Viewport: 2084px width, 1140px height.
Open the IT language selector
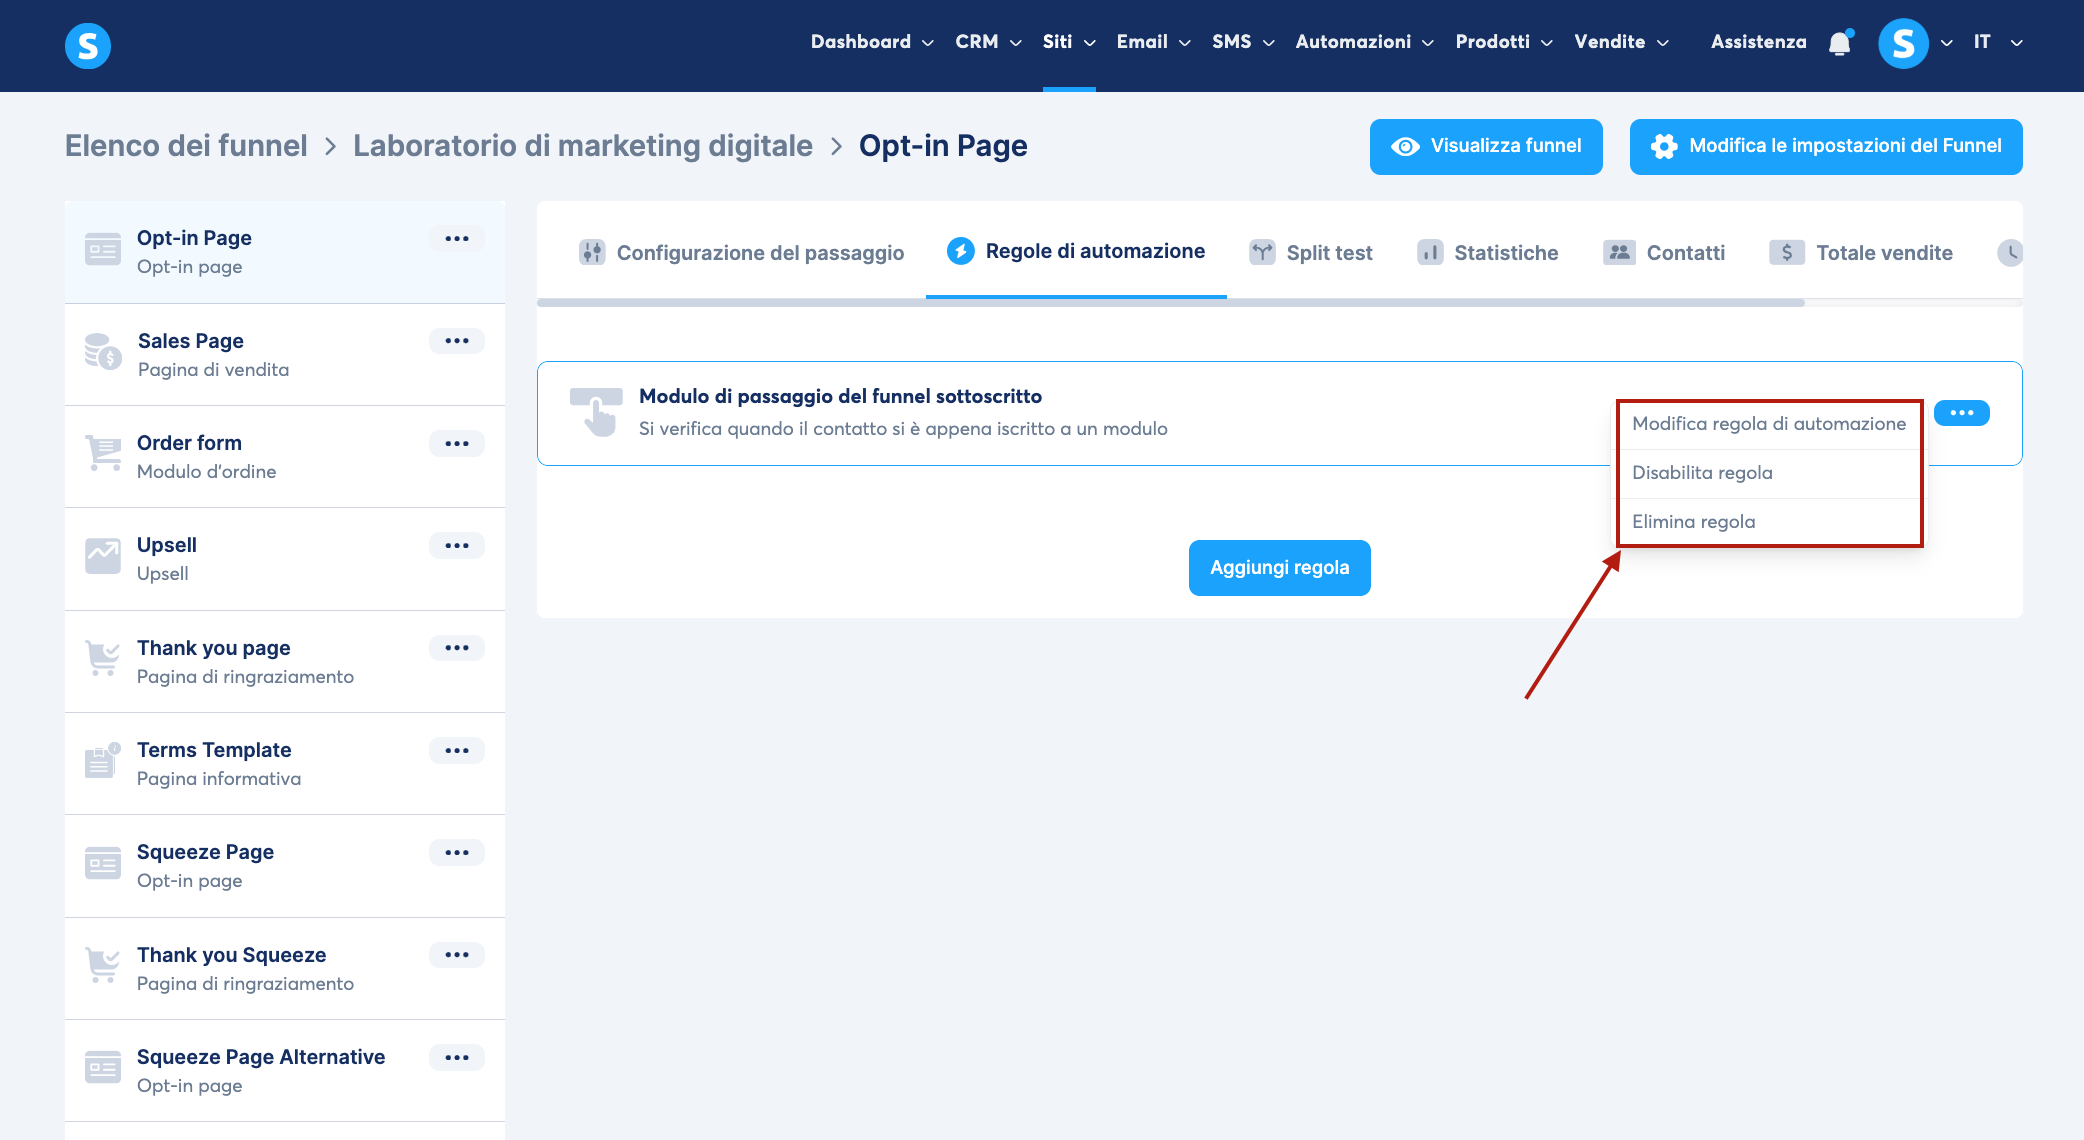click(x=1998, y=42)
